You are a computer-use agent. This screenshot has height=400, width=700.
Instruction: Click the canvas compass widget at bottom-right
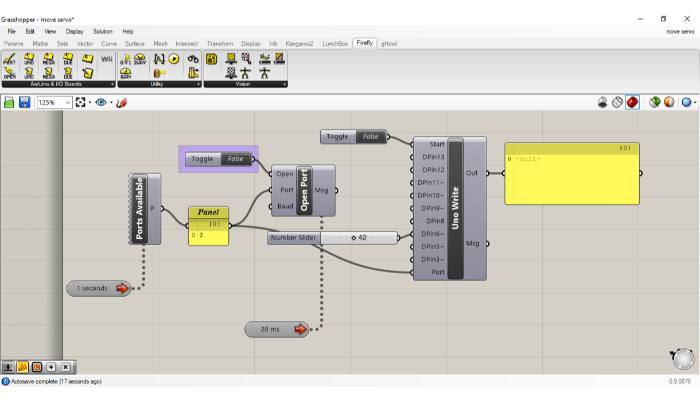pos(683,358)
